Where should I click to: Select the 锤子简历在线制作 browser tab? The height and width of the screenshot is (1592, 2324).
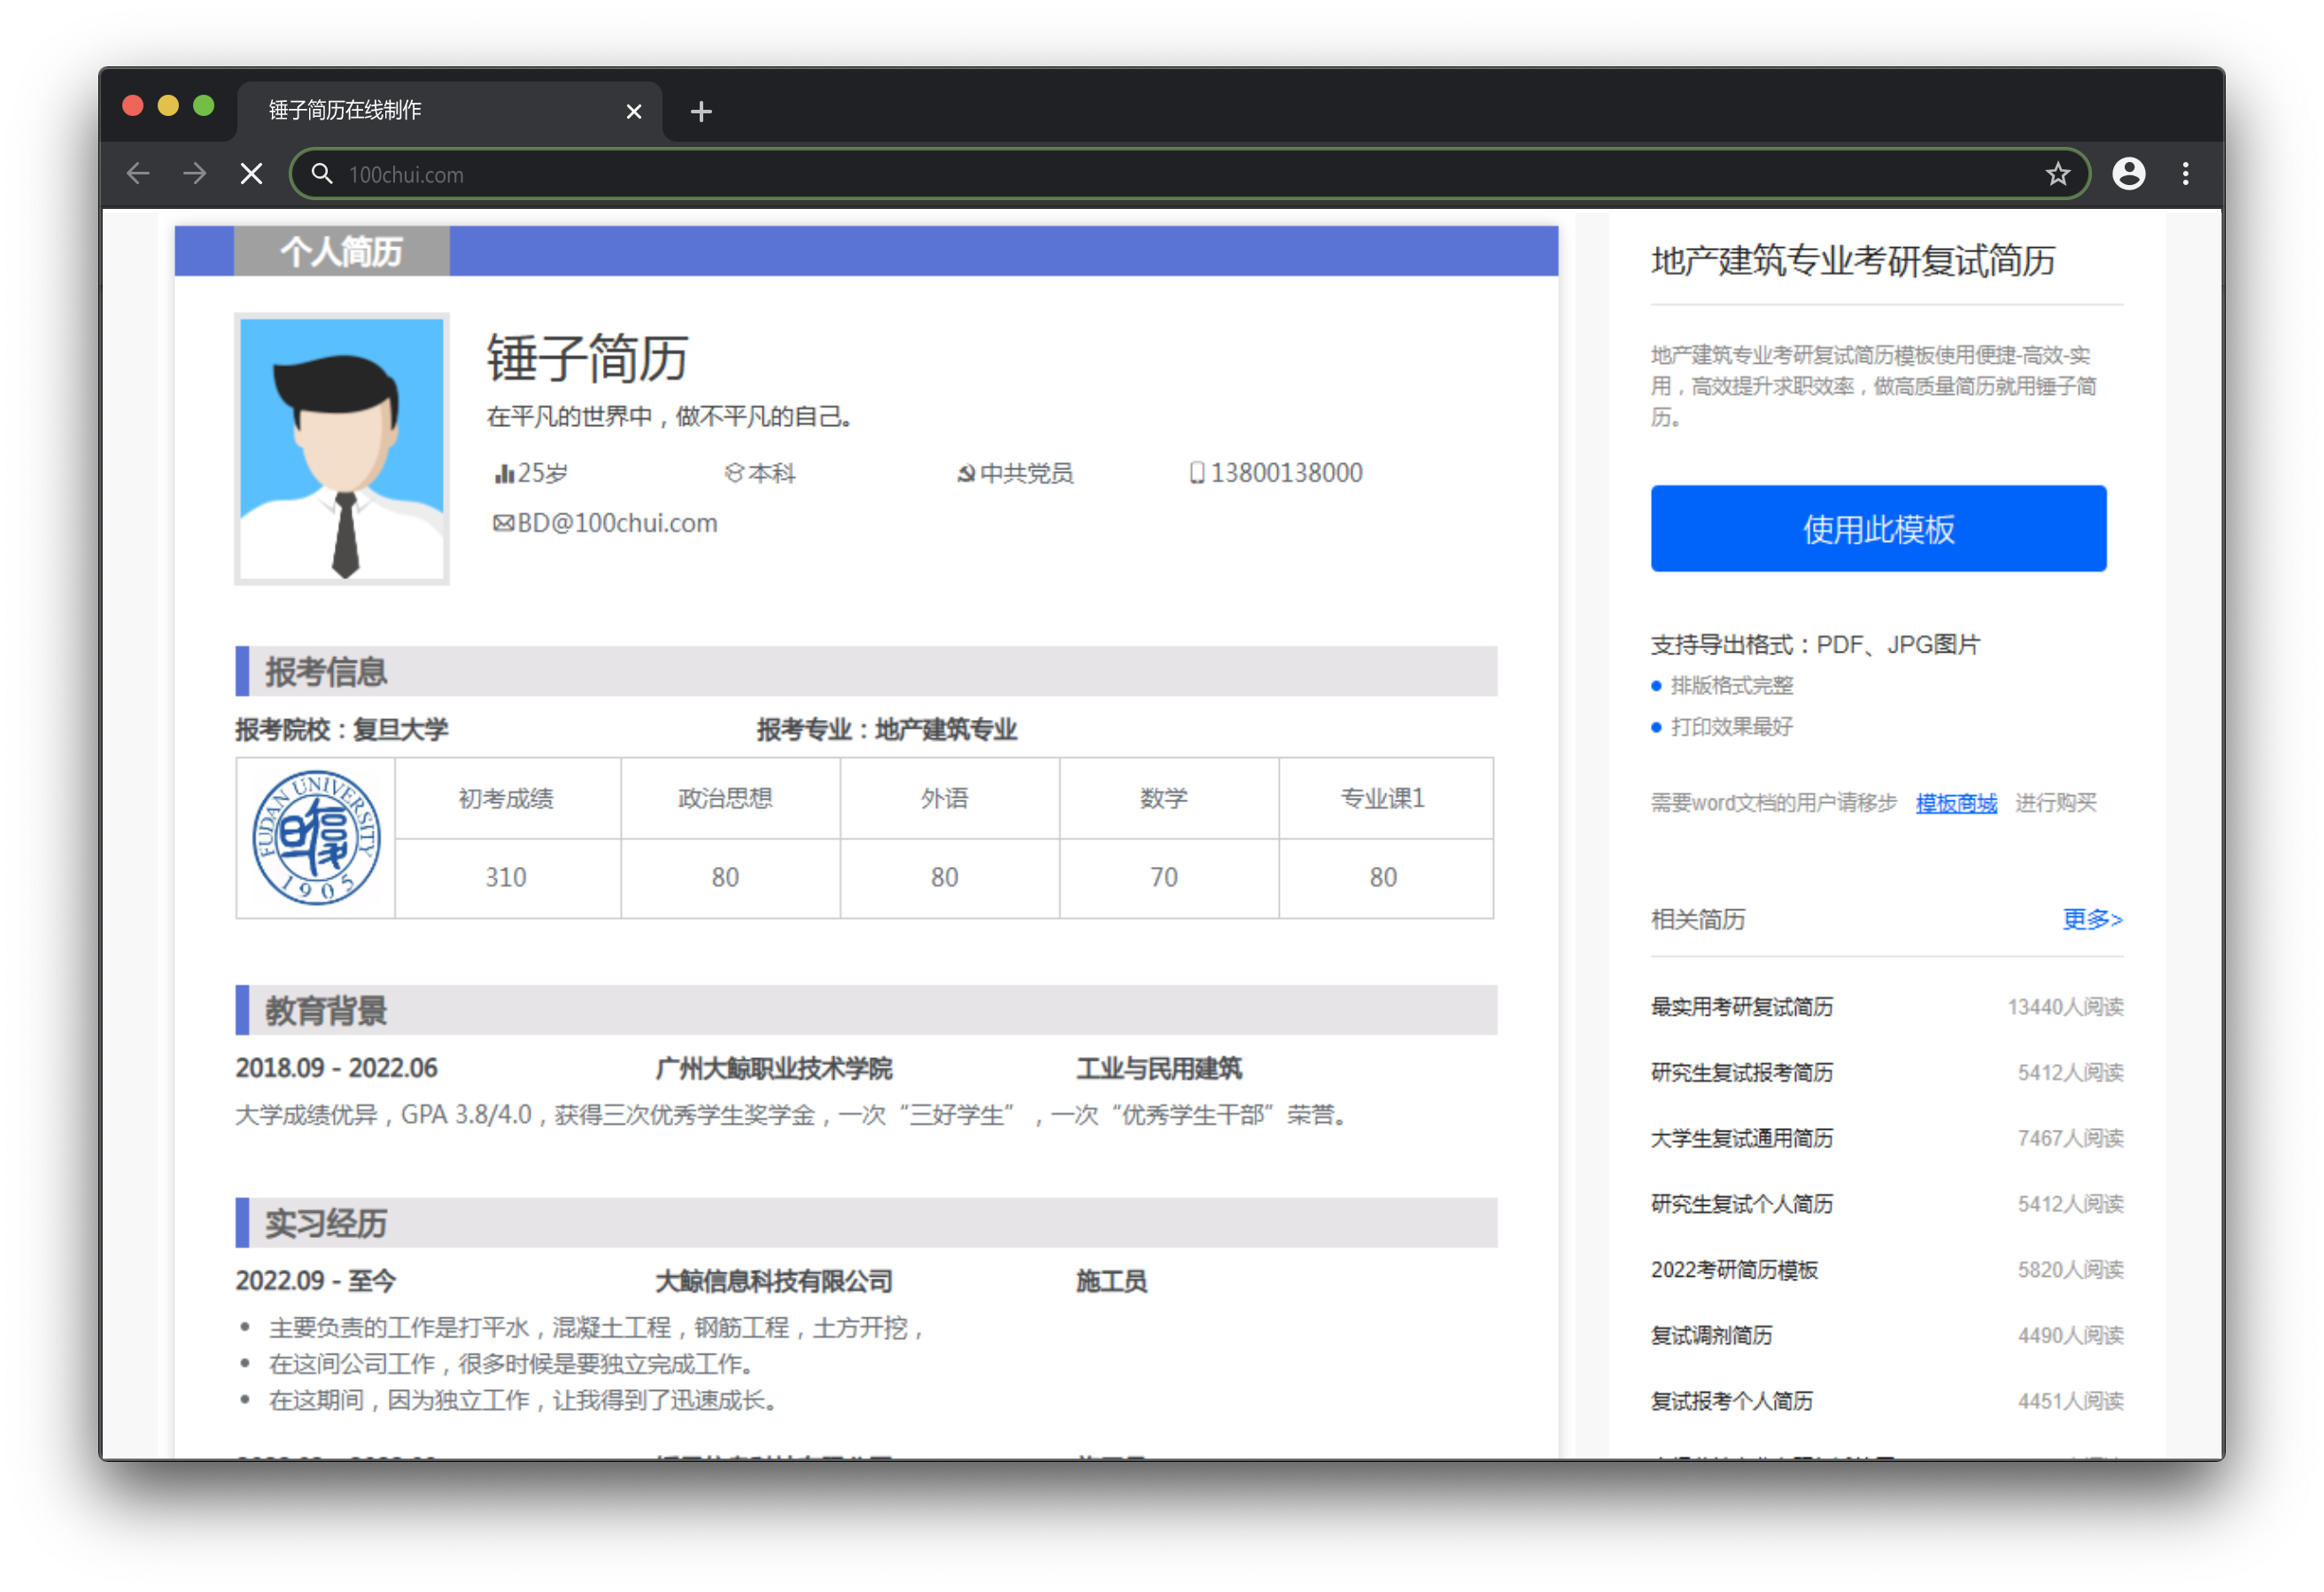pos(450,110)
